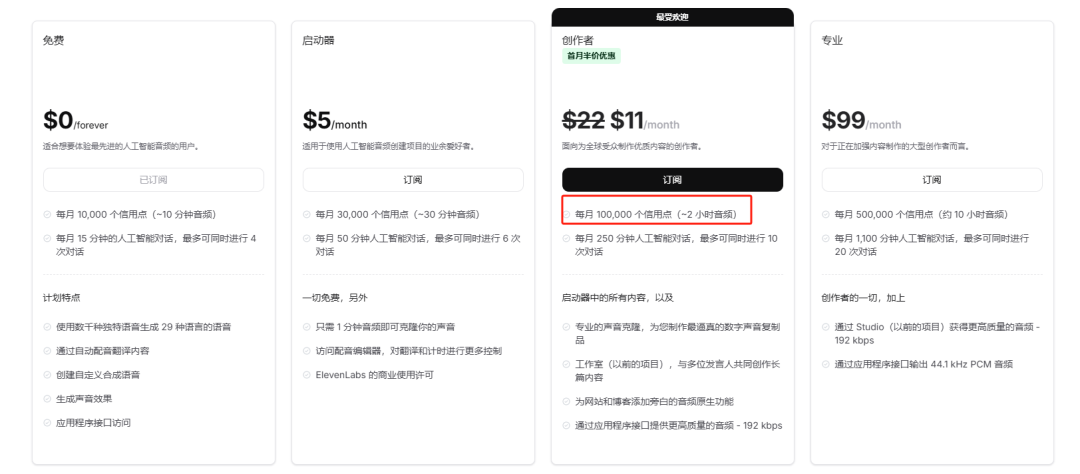
Task: Click the crossed-out $22 price
Action: point(583,121)
